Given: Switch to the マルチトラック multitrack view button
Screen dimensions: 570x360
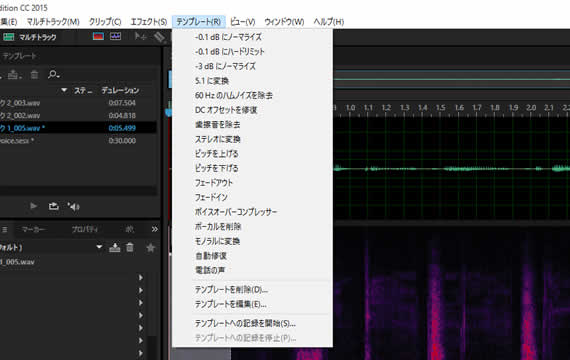Looking at the screenshot, I should (x=30, y=37).
